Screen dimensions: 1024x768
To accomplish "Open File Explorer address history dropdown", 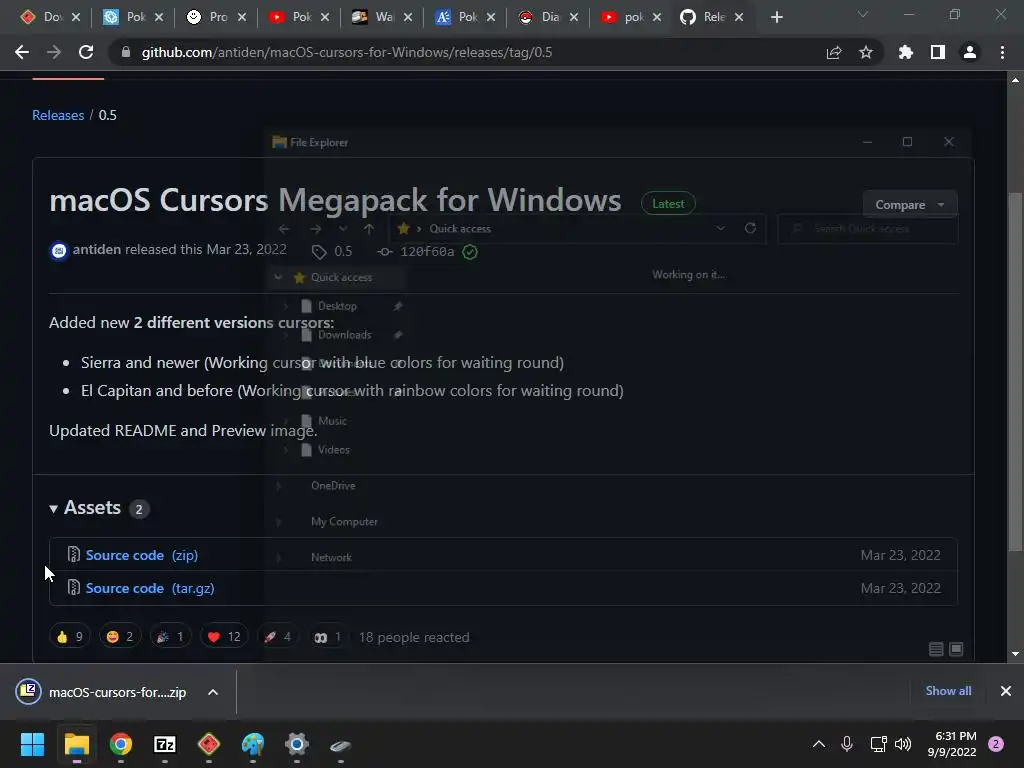I will click(x=720, y=229).
